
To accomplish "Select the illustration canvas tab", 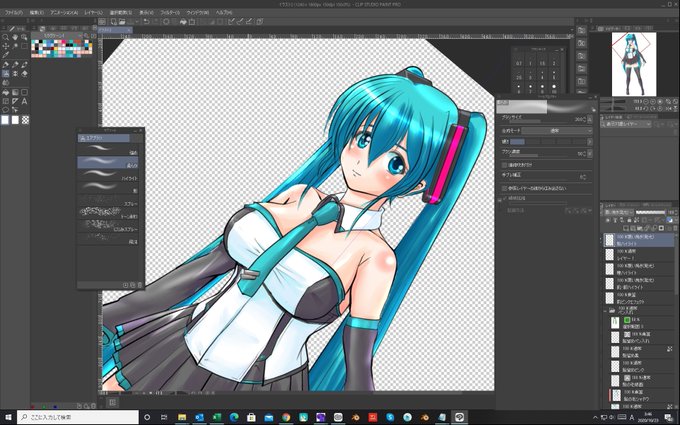I will tap(115, 30).
